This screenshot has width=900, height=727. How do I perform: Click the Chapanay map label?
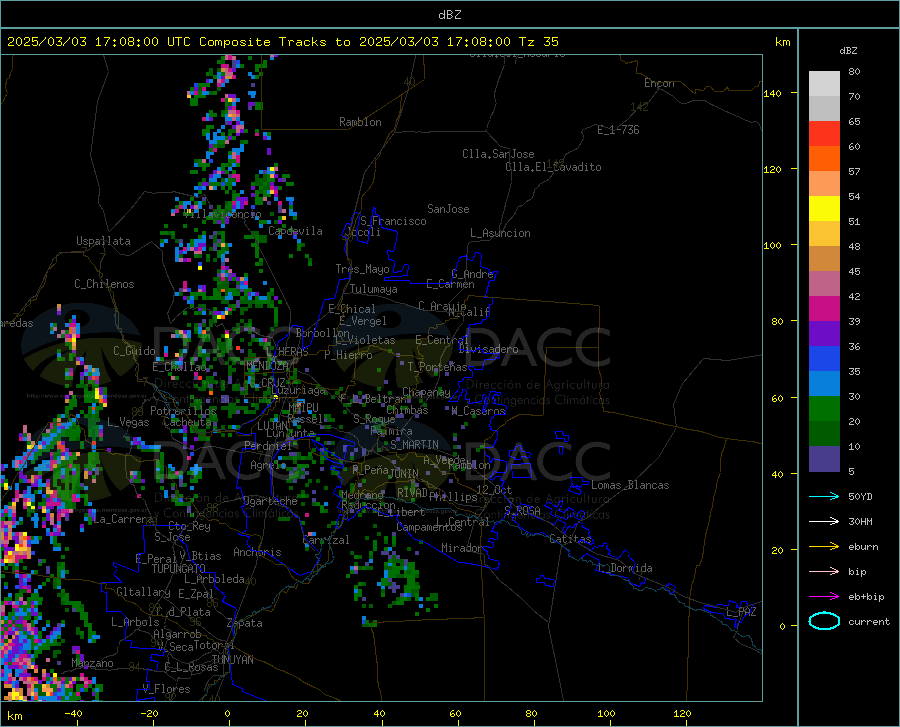point(426,392)
